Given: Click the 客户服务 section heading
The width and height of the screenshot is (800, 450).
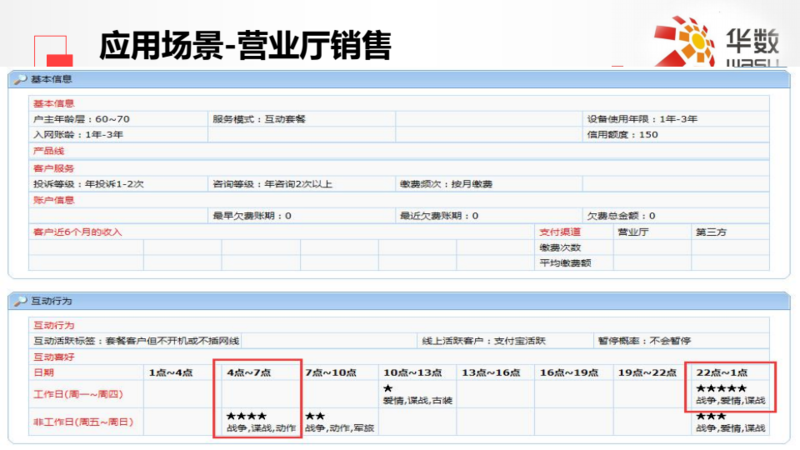Looking at the screenshot, I should (54, 168).
